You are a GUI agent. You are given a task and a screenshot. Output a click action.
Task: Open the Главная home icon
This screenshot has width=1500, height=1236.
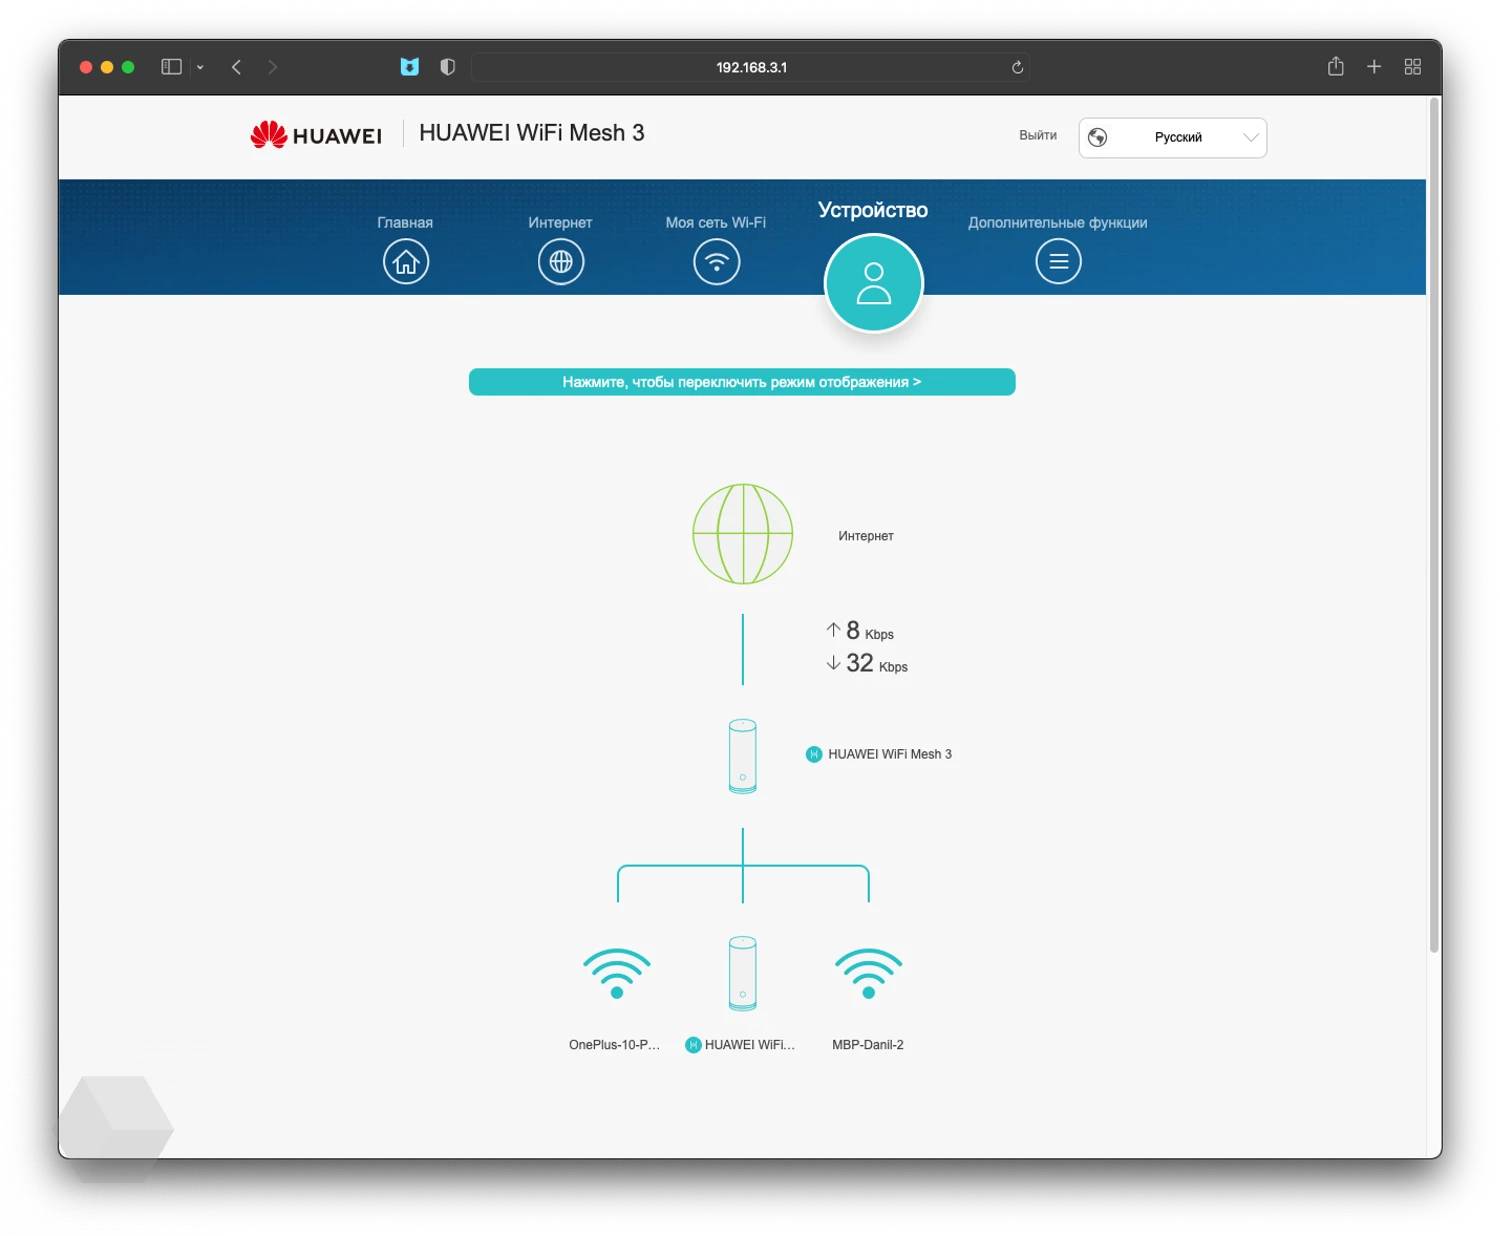(405, 262)
